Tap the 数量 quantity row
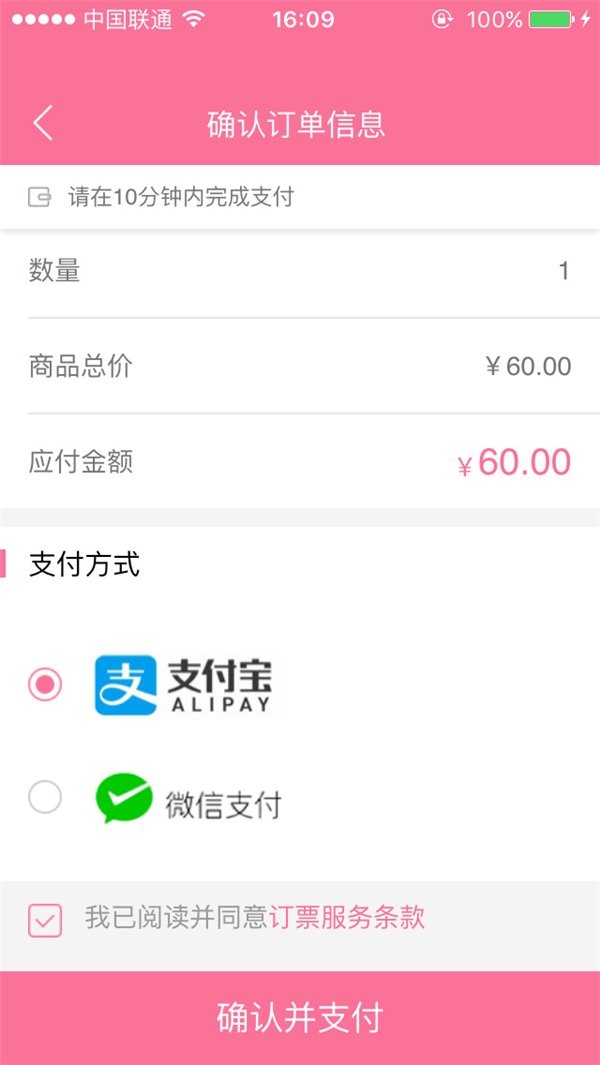This screenshot has height=1065, width=600. coord(300,270)
